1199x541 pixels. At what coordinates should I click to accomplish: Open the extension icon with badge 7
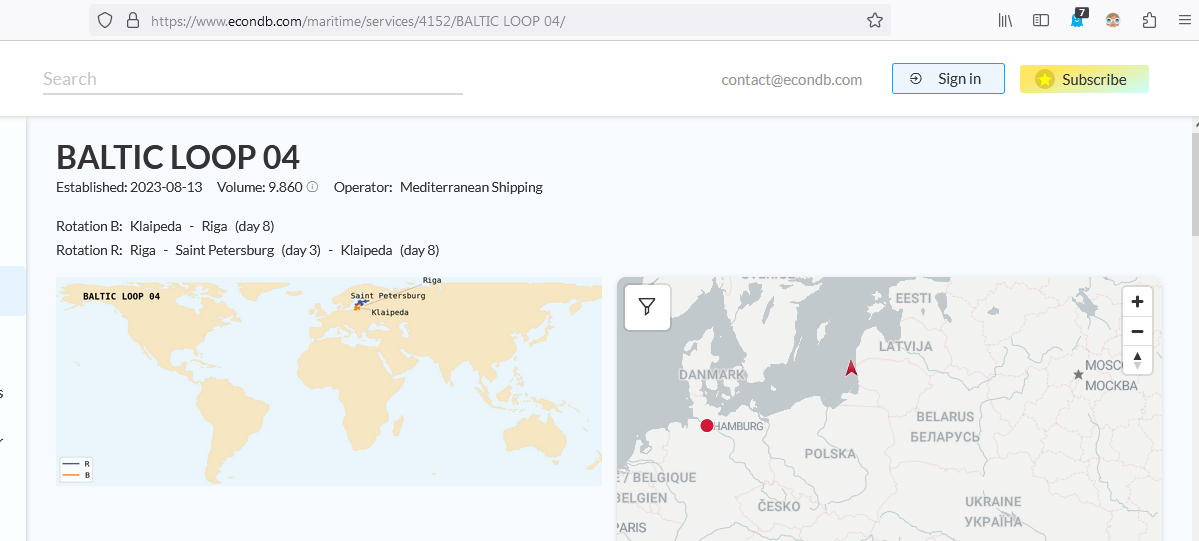tap(1077, 19)
